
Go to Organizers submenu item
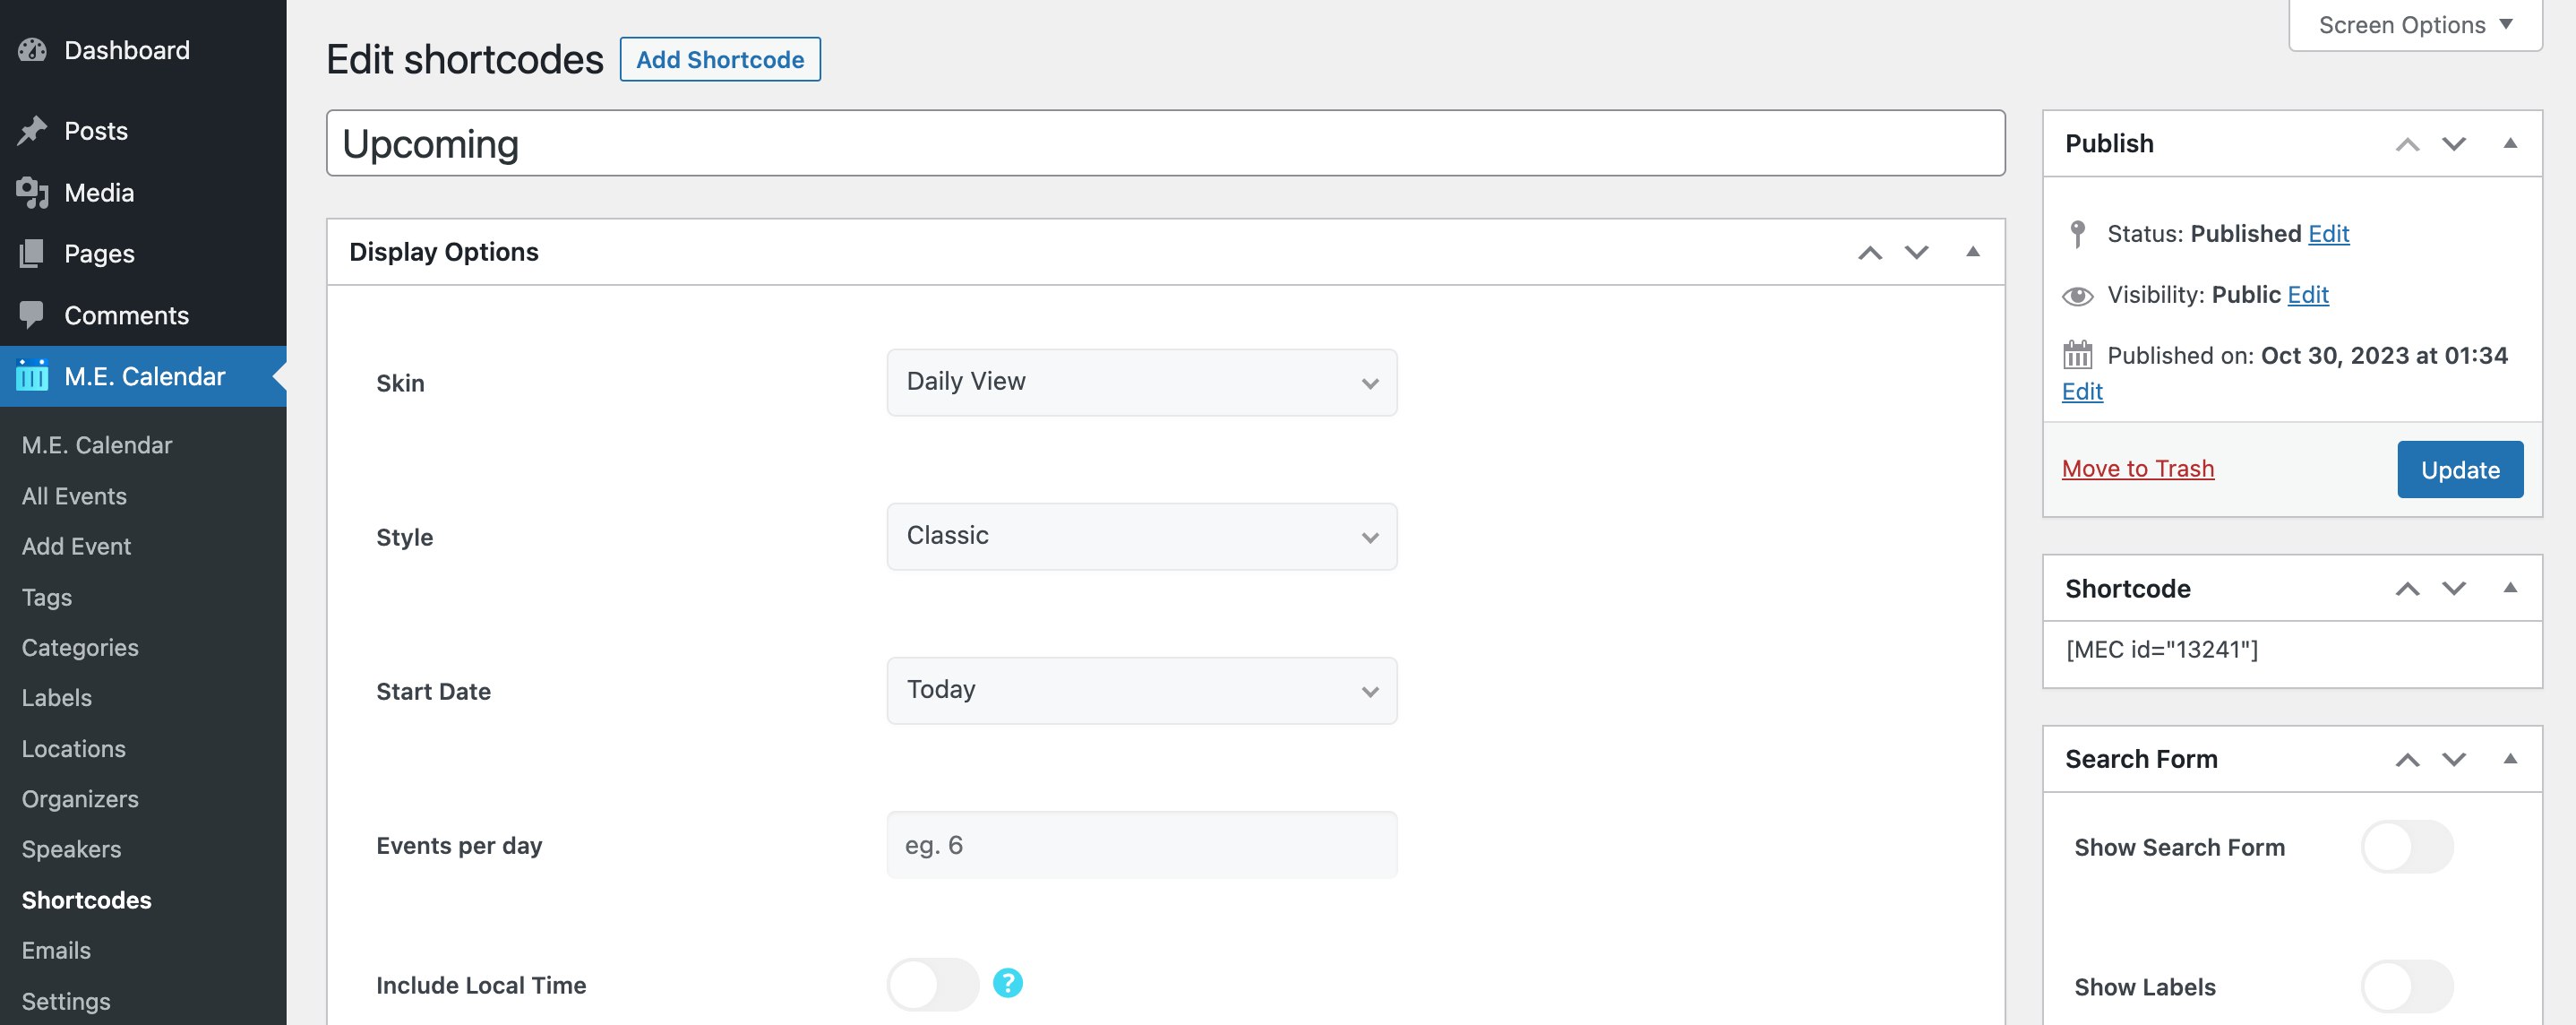click(x=80, y=799)
